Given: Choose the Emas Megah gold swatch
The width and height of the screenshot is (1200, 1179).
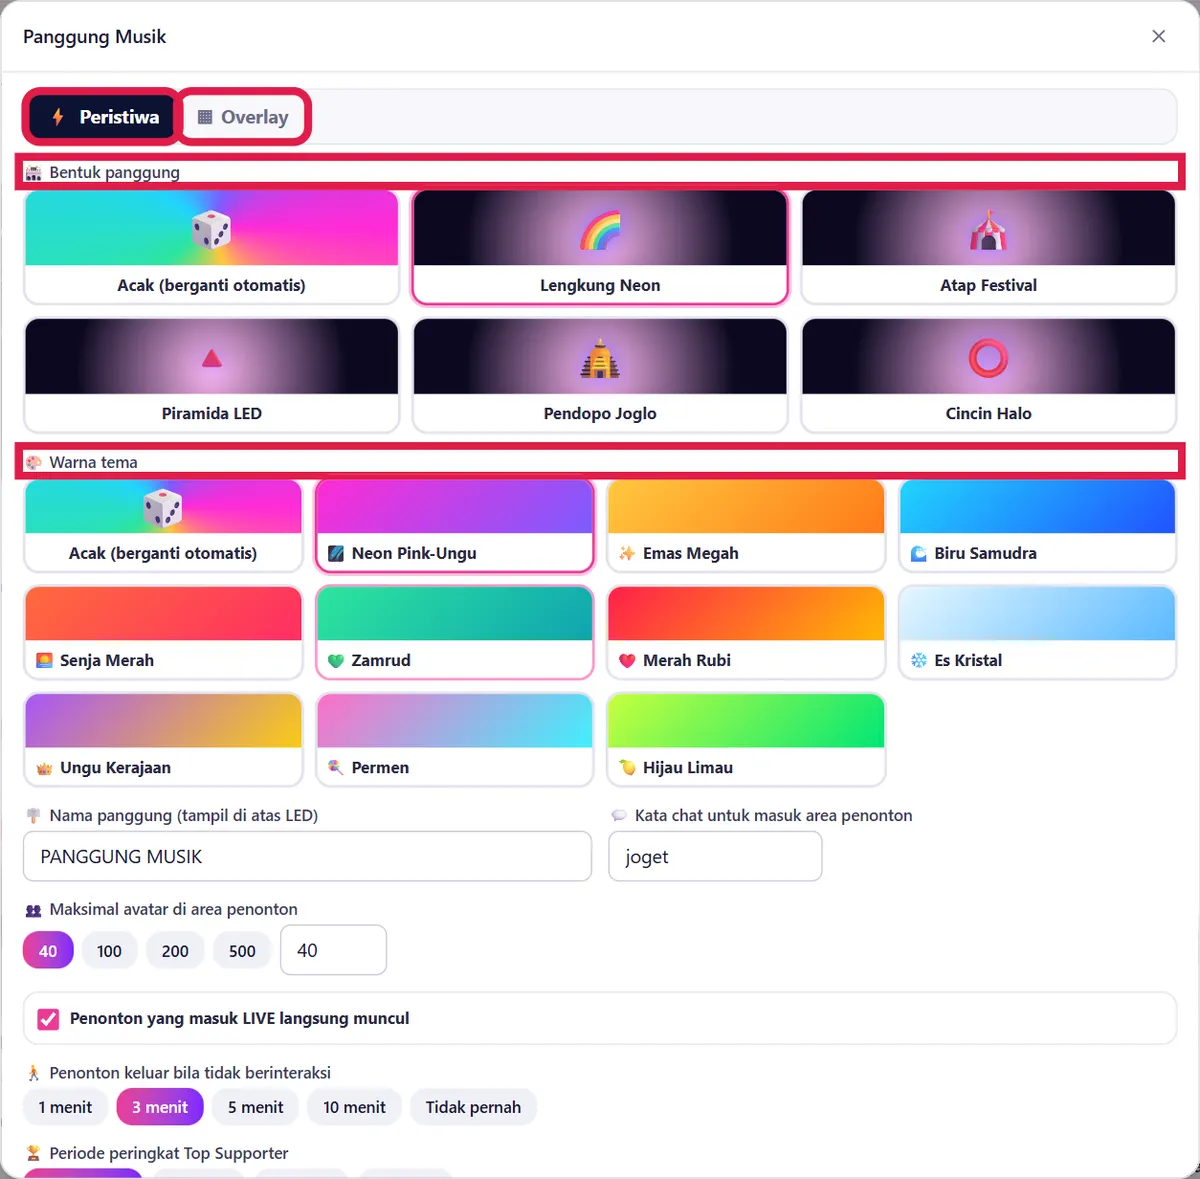Looking at the screenshot, I should [746, 507].
